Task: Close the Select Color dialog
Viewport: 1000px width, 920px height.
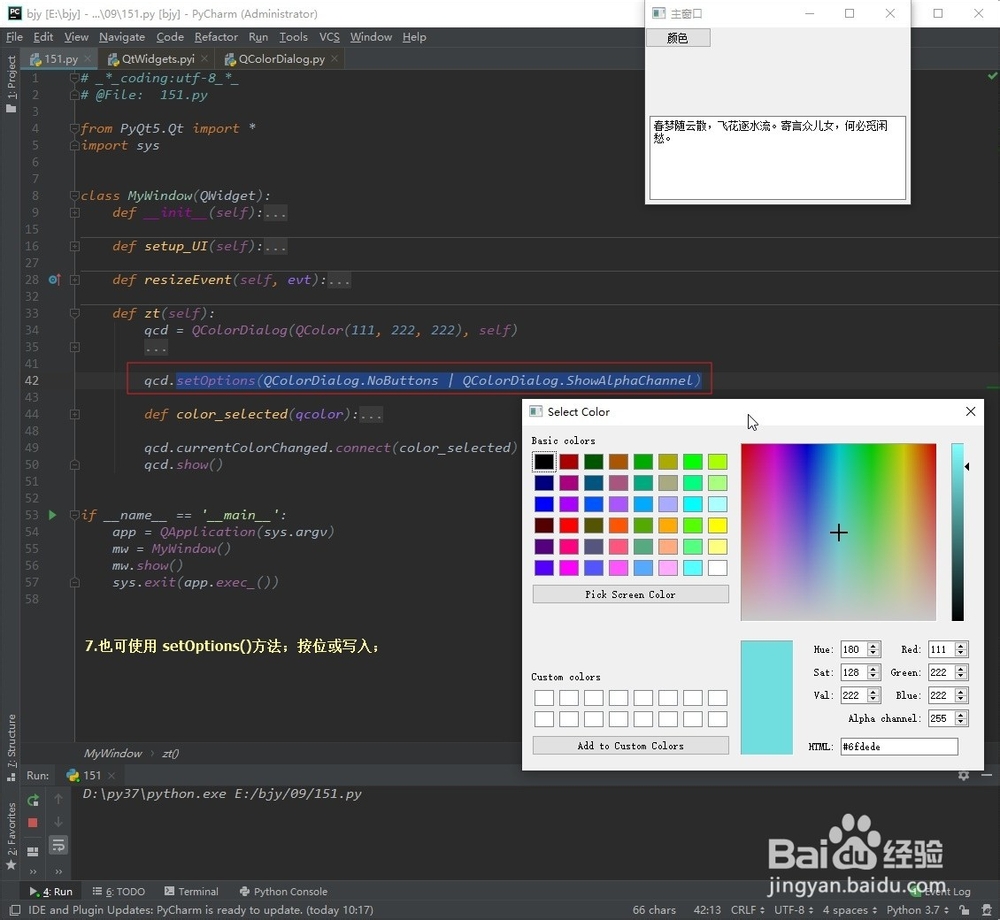Action: pos(970,412)
